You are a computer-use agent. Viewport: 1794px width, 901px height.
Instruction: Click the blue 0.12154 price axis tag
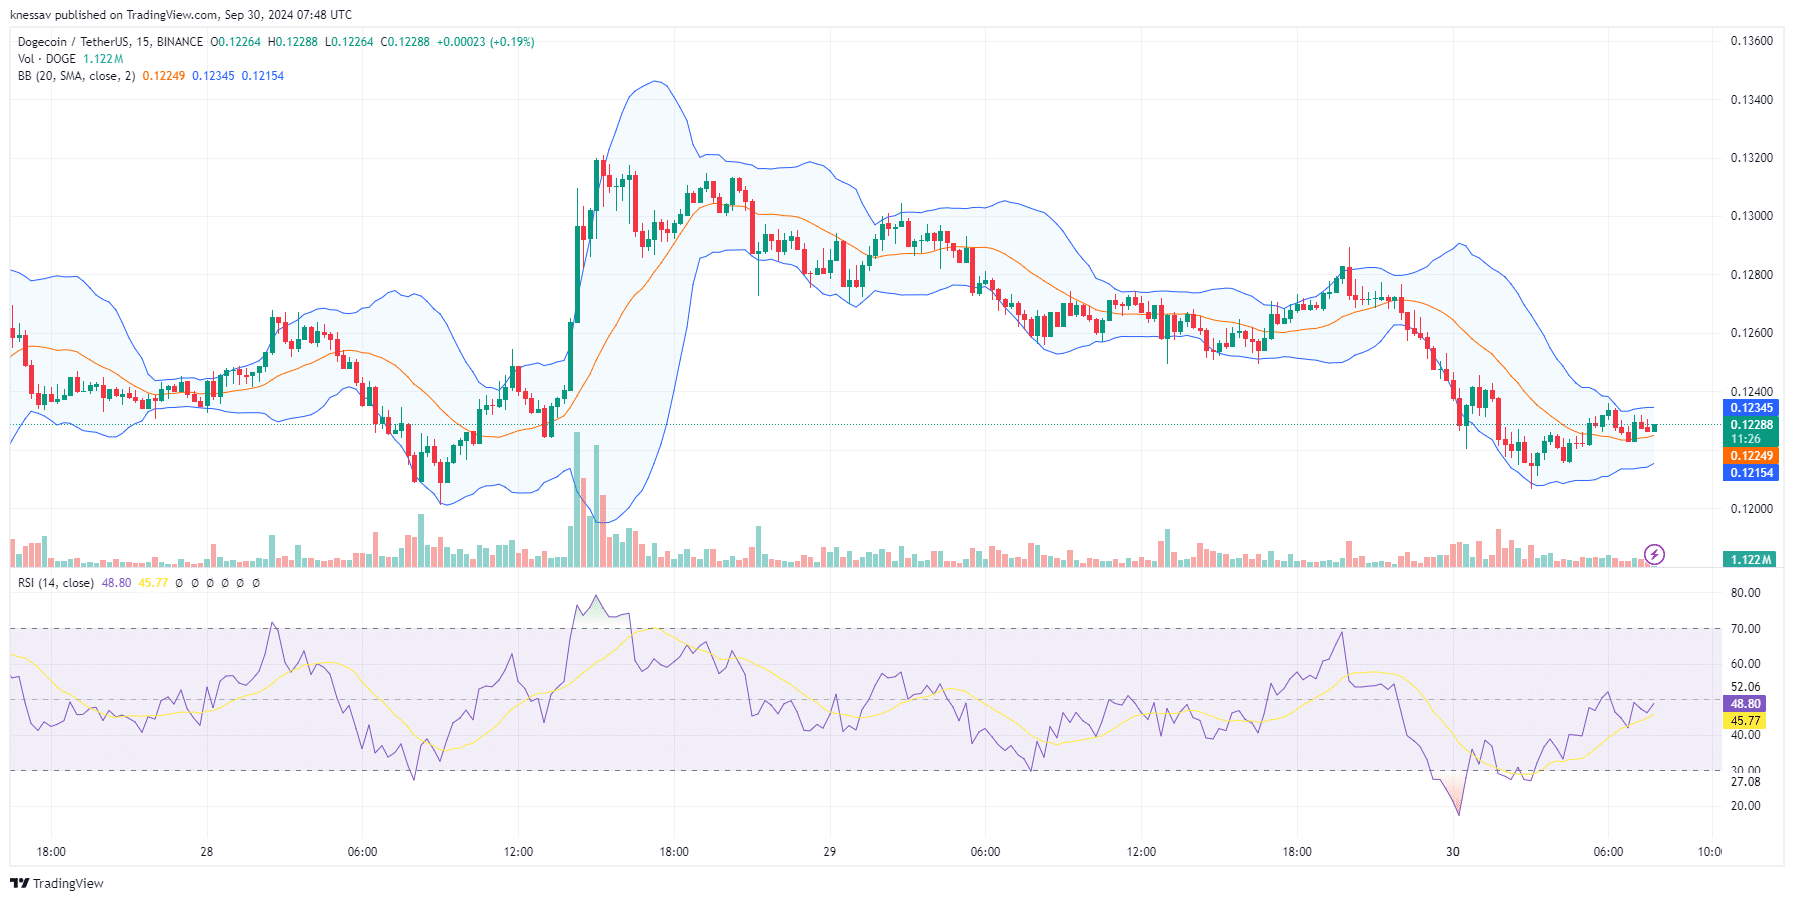(1750, 473)
